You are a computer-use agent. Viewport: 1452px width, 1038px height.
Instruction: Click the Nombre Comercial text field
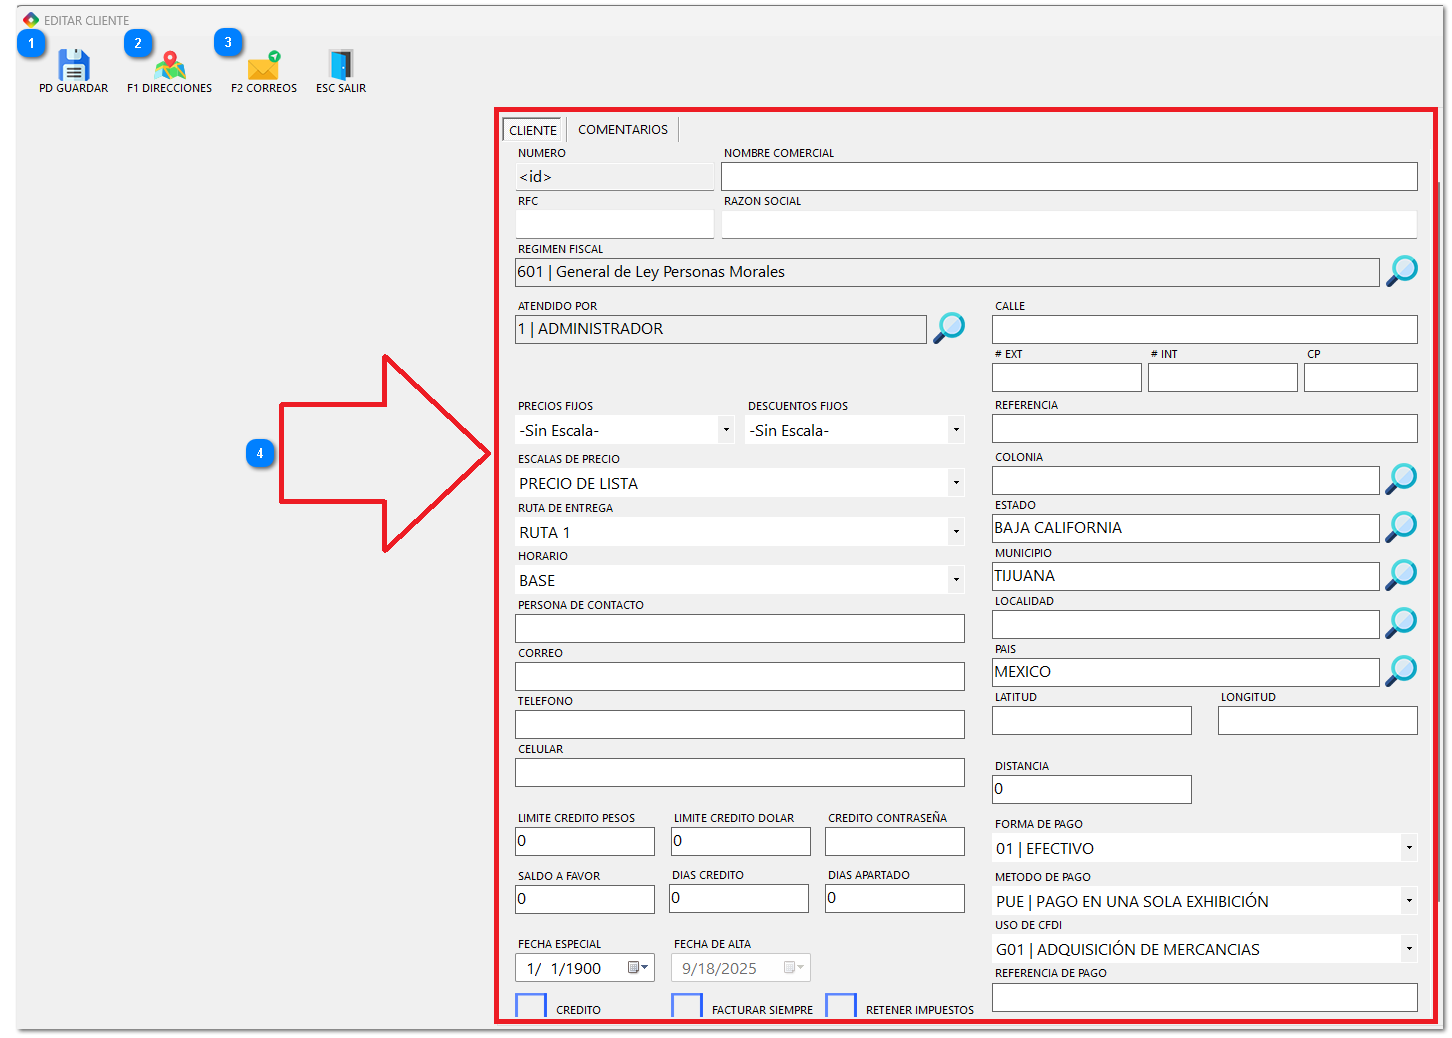1068,177
